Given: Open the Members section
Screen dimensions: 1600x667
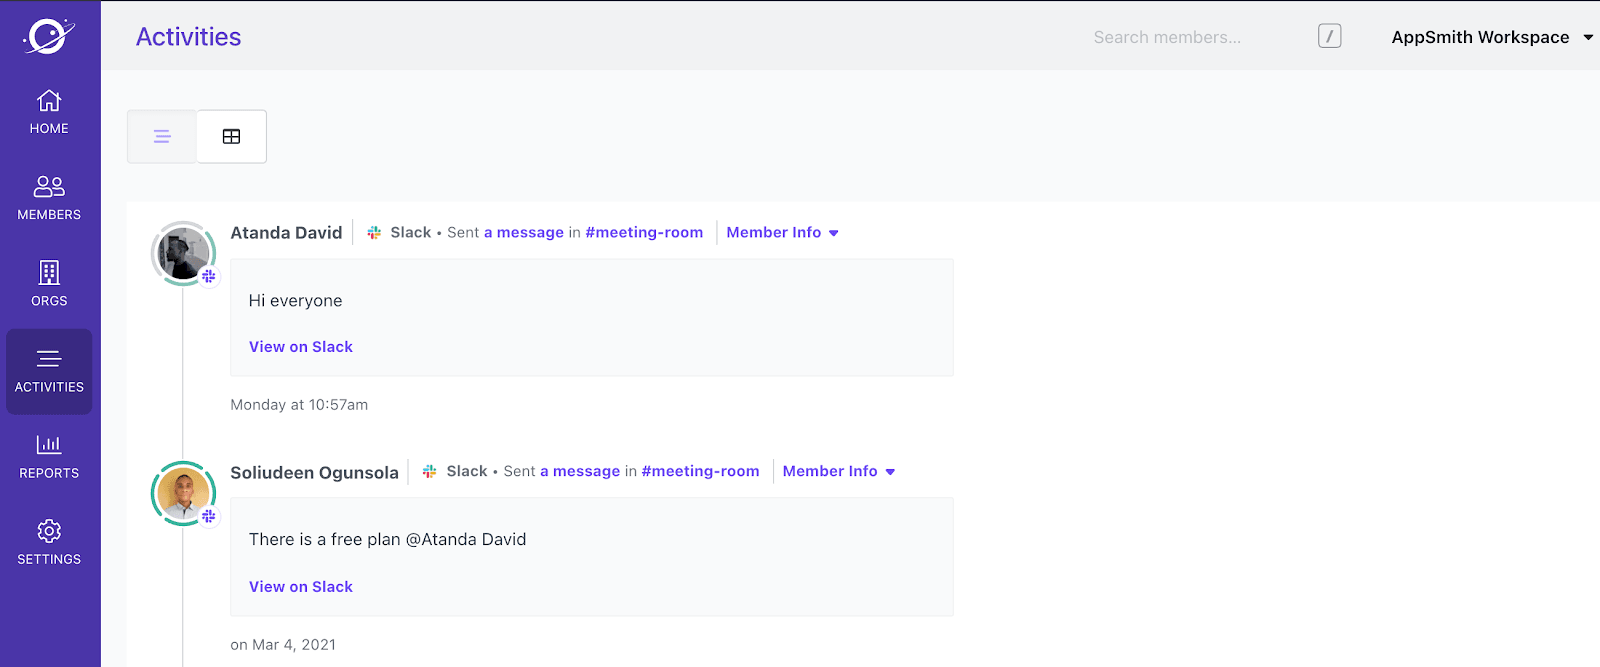Looking at the screenshot, I should click(49, 197).
